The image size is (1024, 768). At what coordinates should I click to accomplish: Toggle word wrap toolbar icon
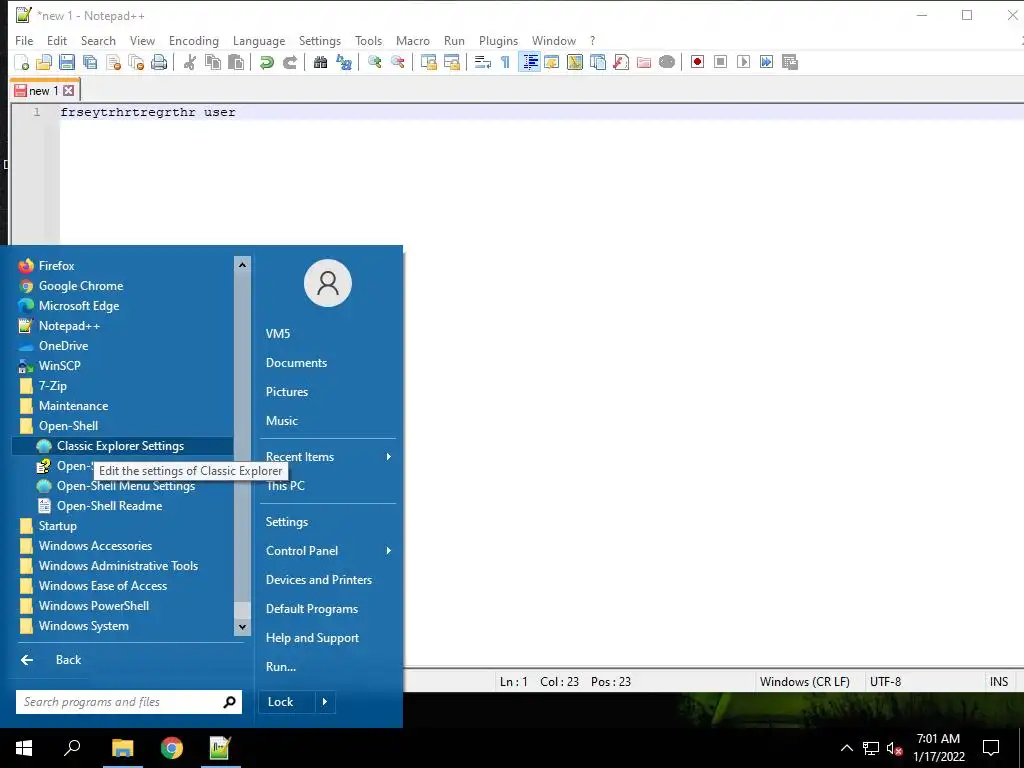483,62
